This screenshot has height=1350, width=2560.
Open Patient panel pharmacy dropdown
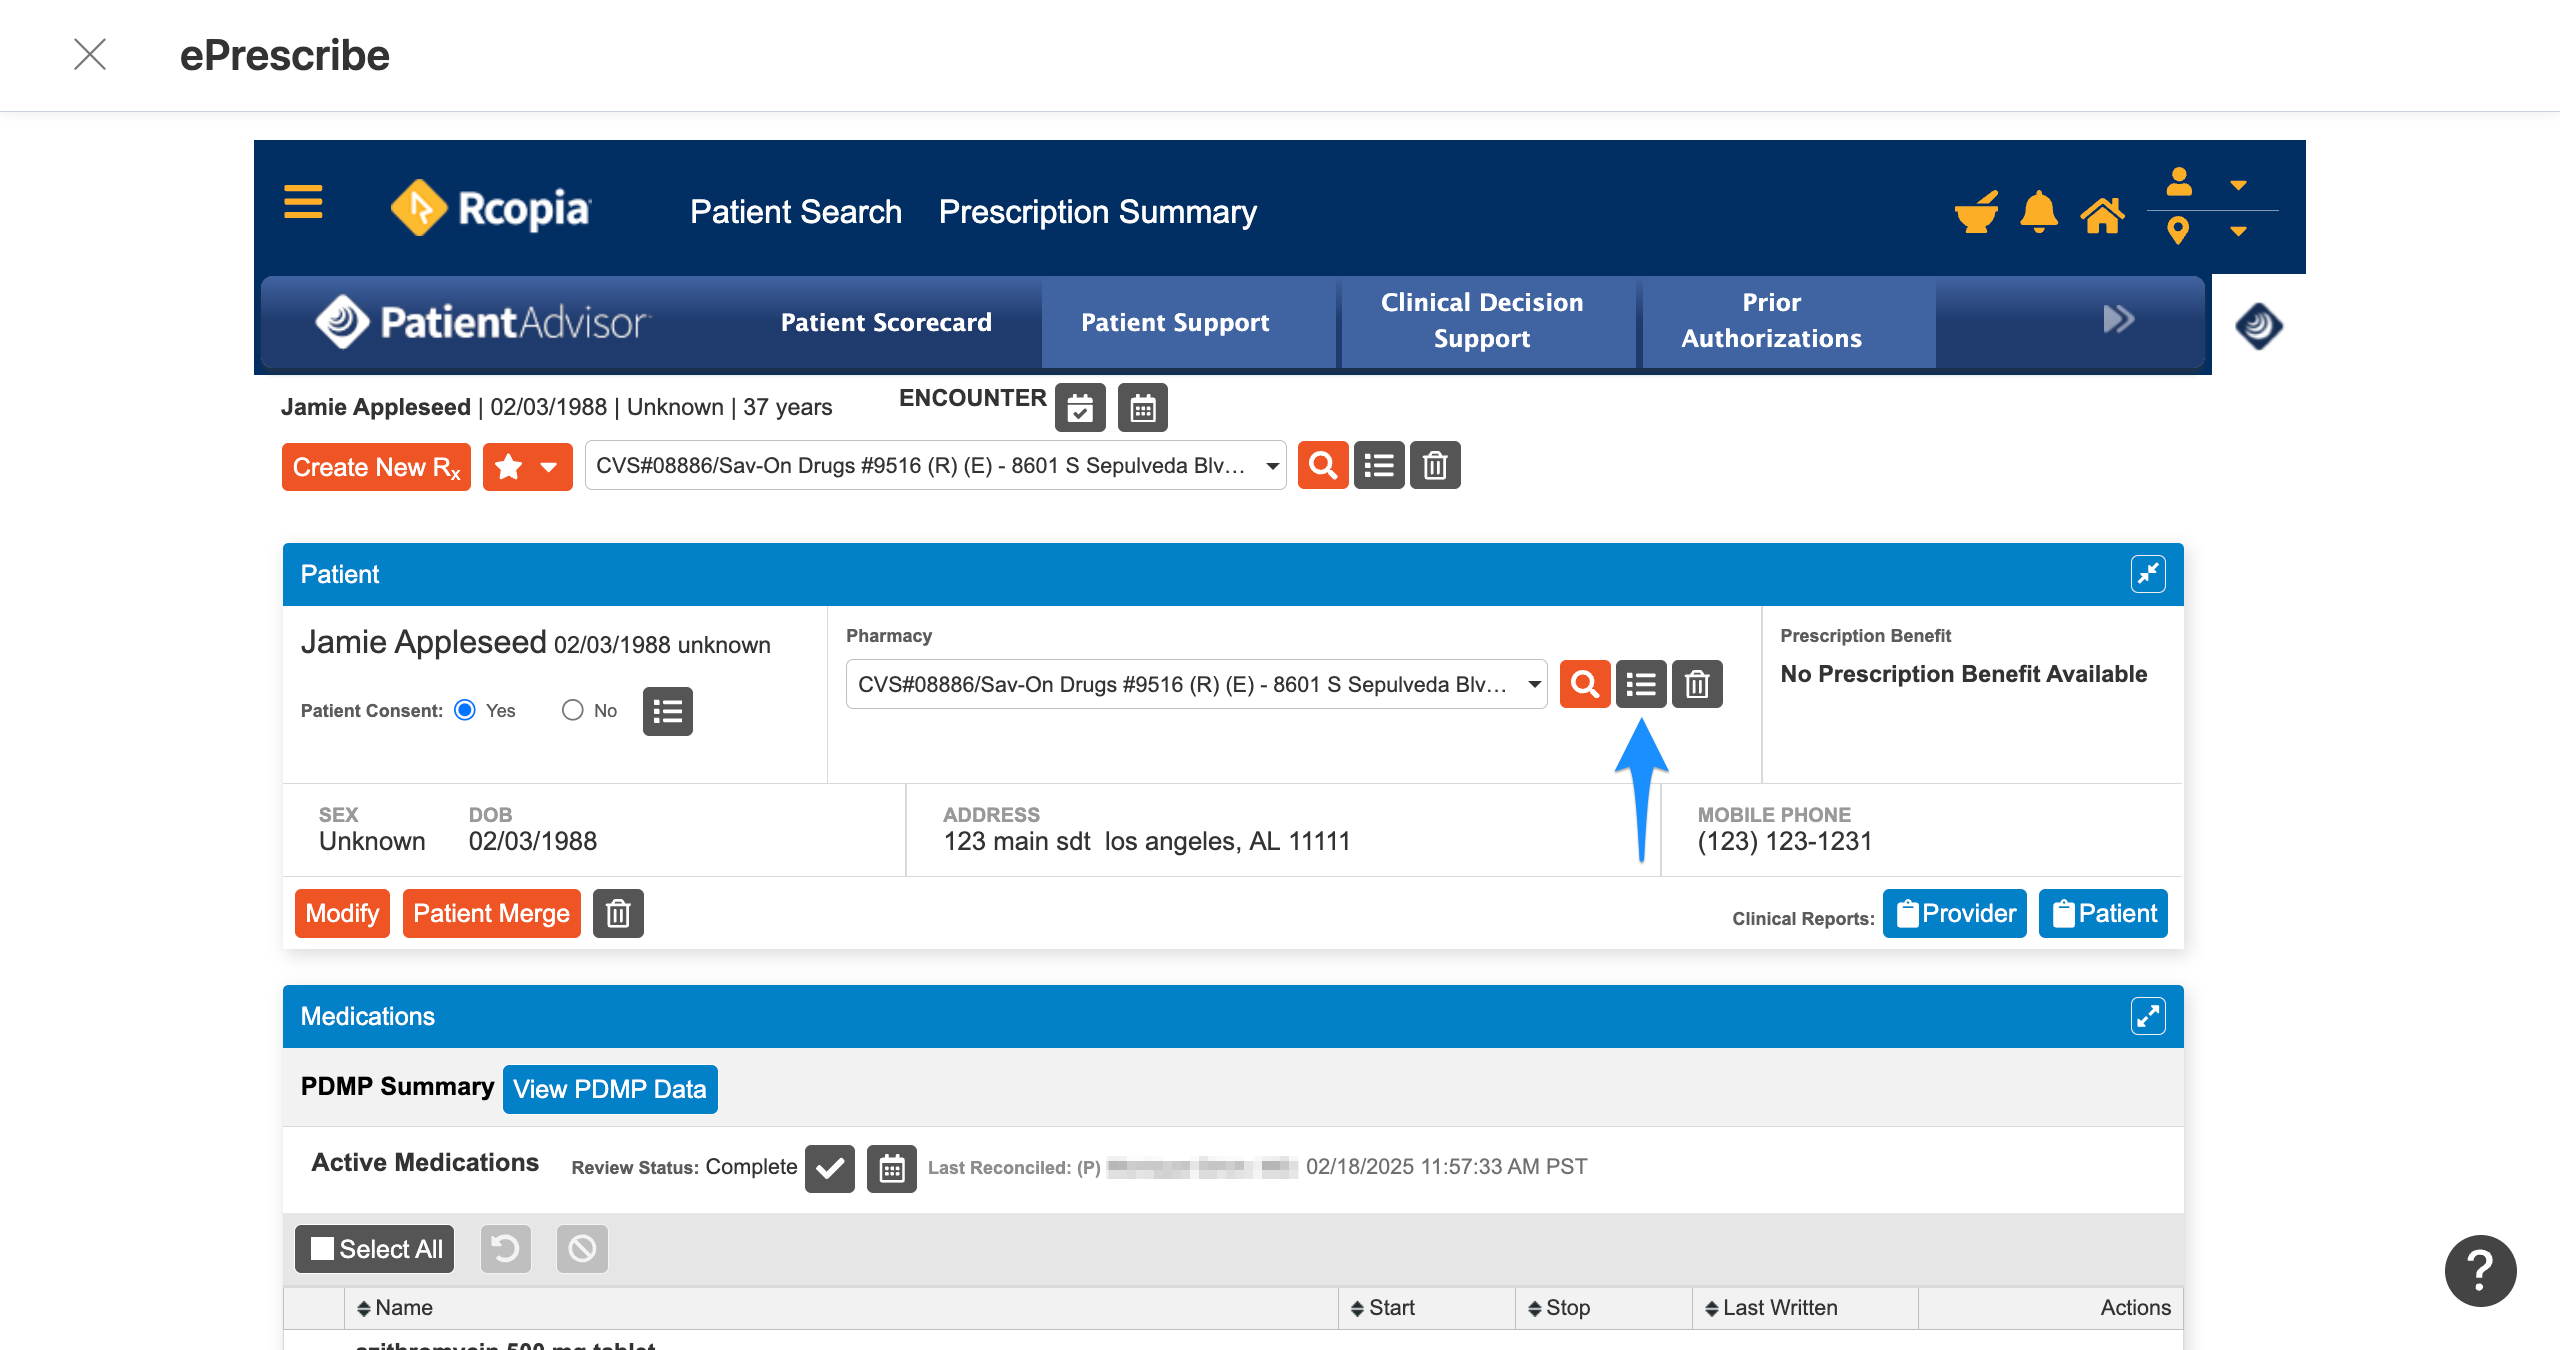point(1196,684)
